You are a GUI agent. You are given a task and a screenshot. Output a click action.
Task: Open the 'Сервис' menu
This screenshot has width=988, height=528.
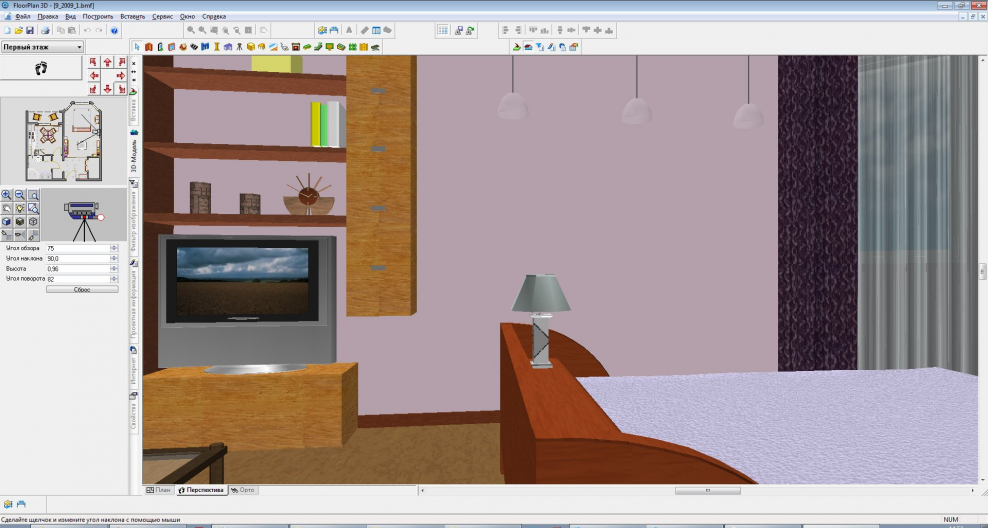click(163, 16)
